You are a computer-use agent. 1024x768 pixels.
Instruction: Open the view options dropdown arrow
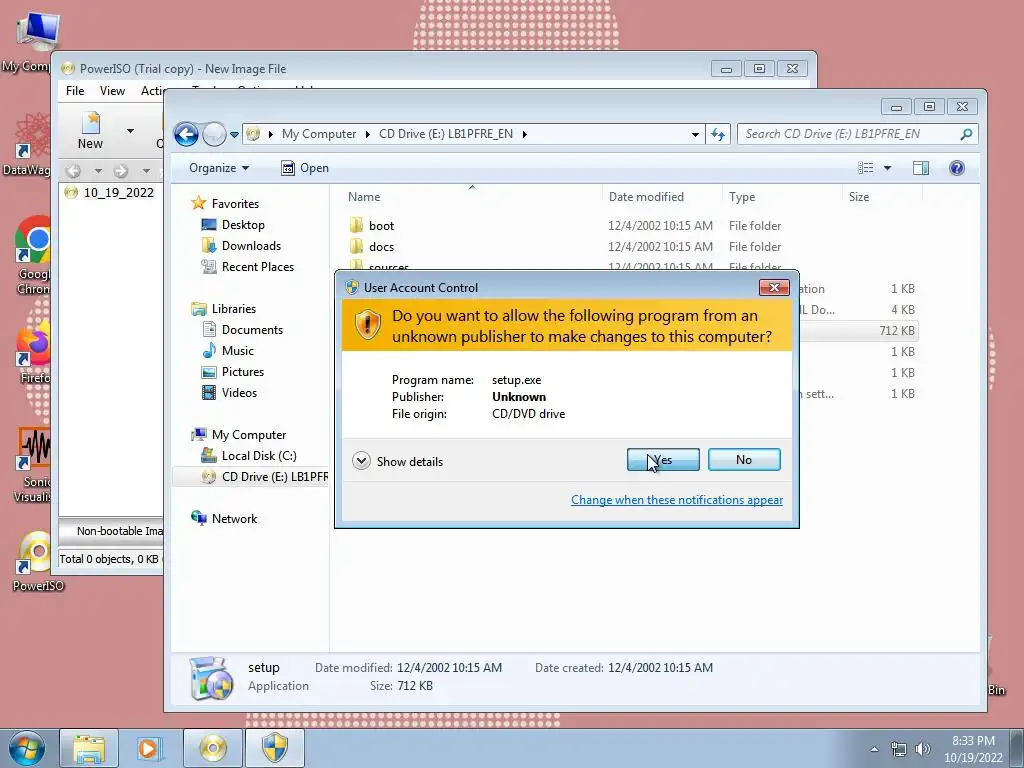(887, 168)
